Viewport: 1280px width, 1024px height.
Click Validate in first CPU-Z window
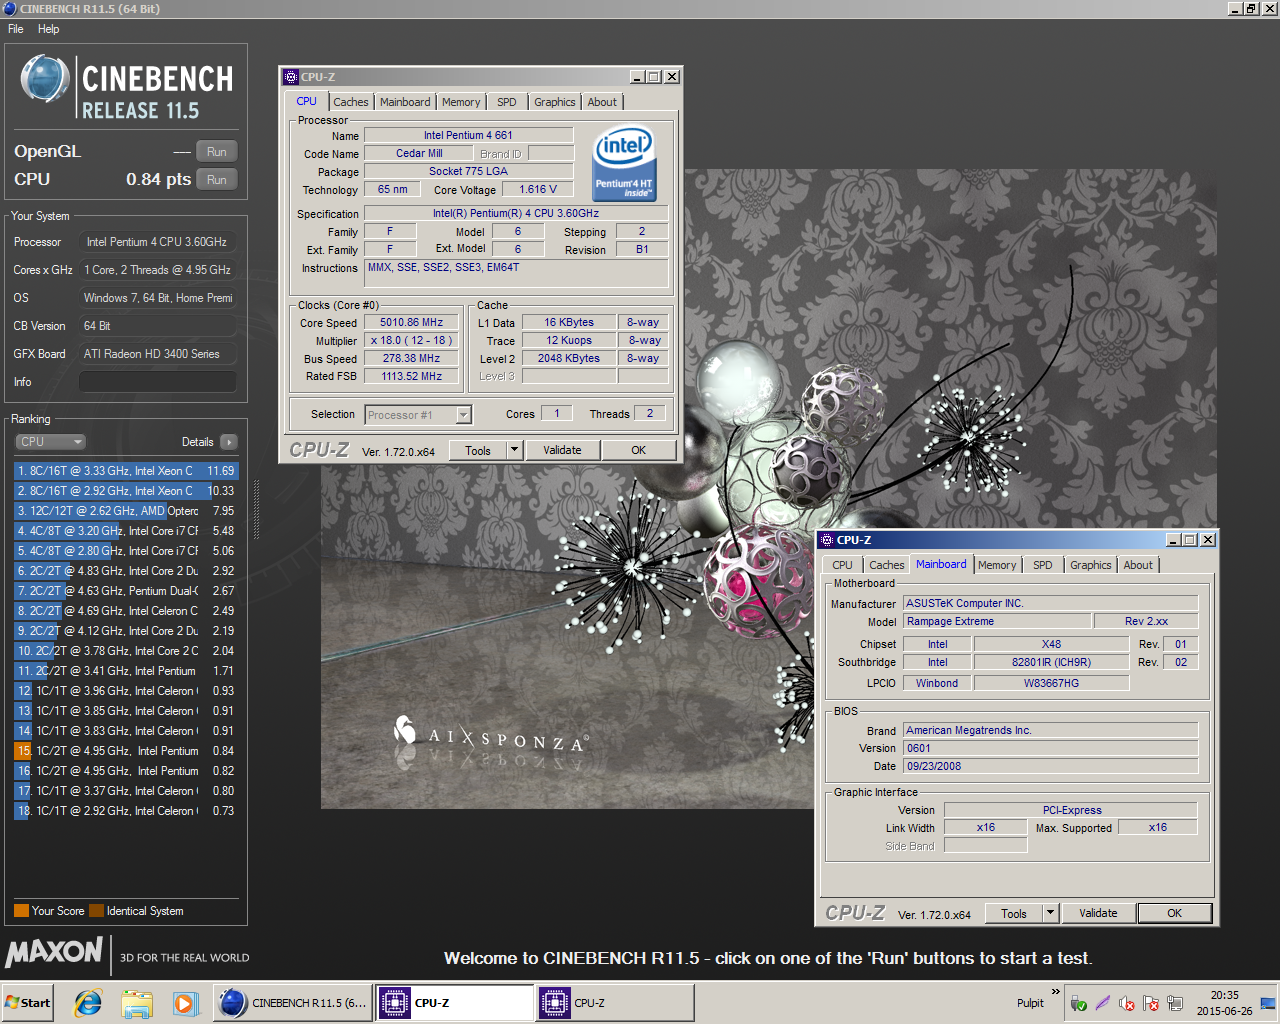click(x=562, y=451)
